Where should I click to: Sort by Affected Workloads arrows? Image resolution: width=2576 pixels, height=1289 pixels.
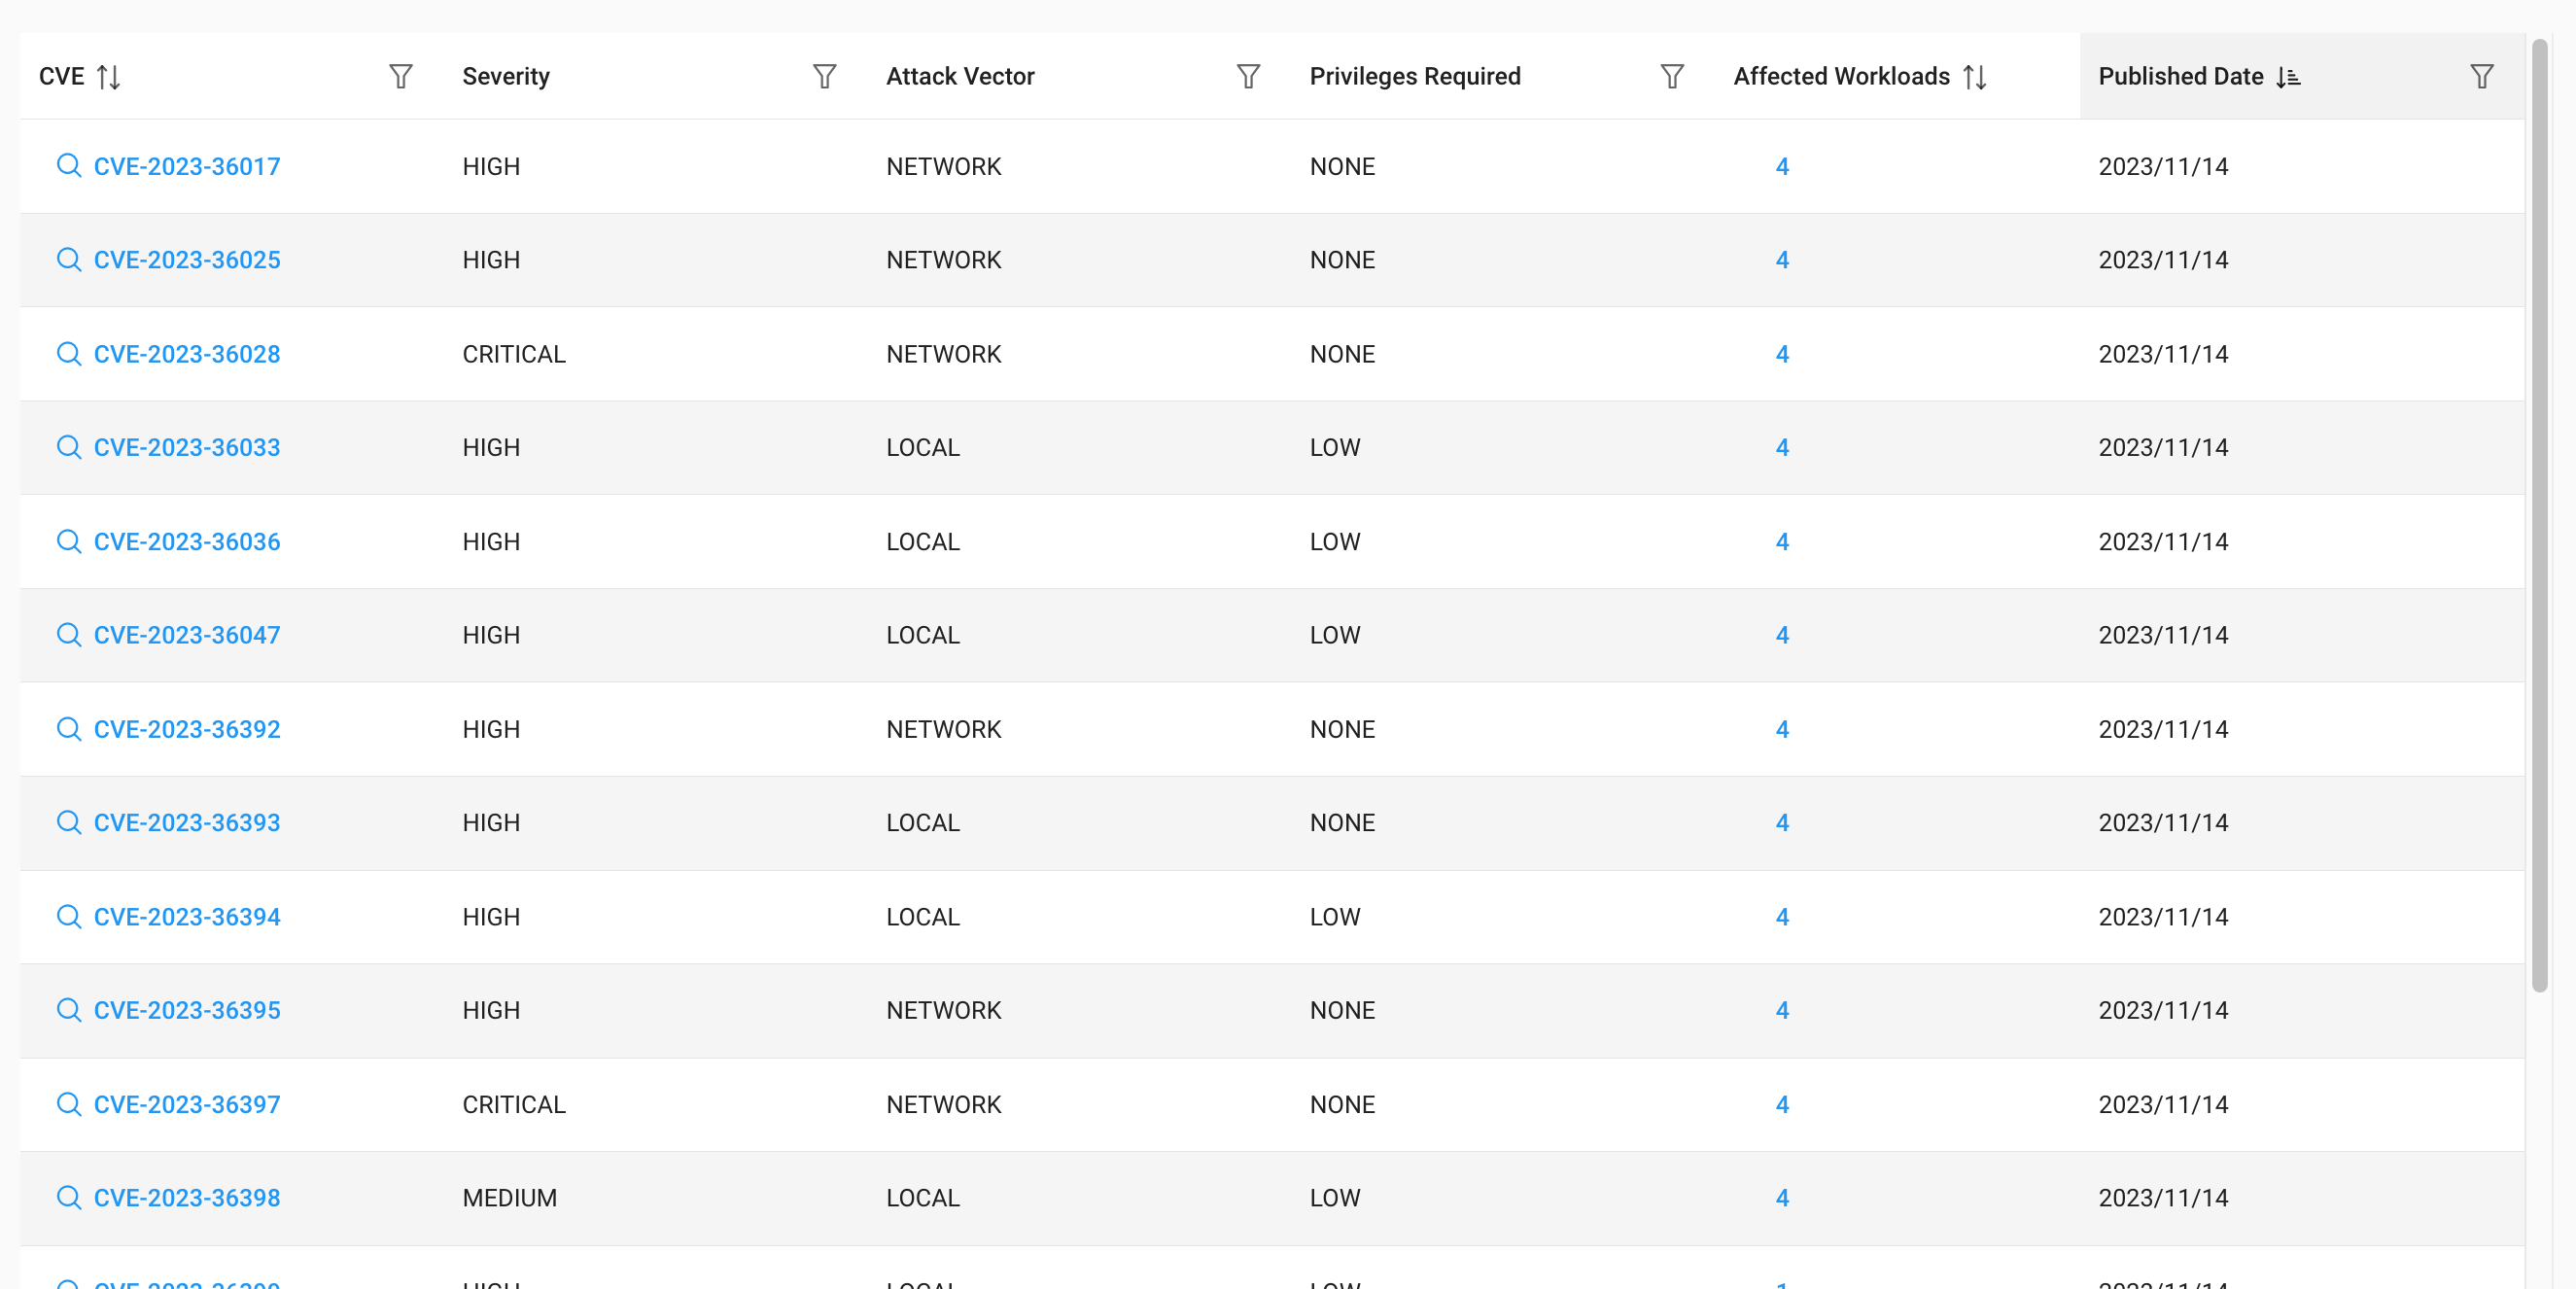[x=1974, y=77]
